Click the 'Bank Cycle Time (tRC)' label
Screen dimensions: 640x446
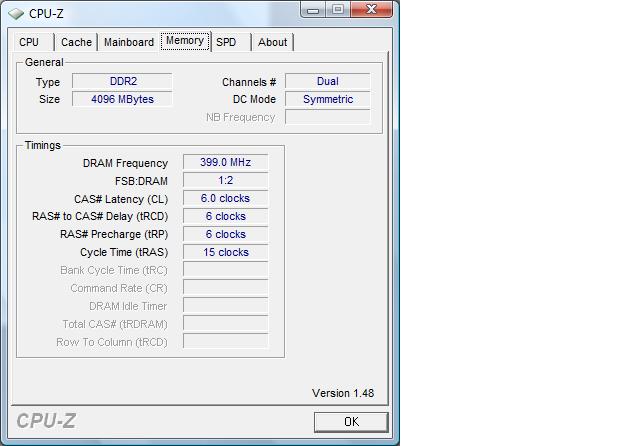pyautogui.click(x=114, y=271)
